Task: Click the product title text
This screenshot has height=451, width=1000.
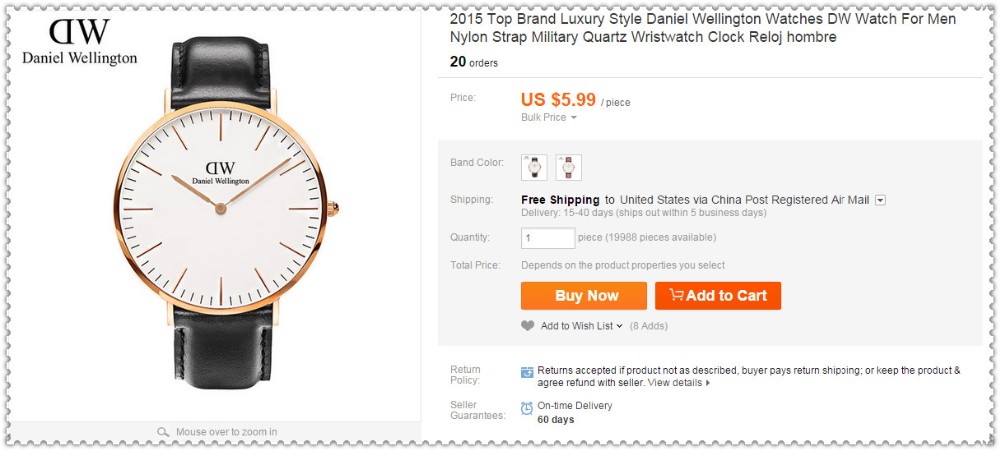Action: click(702, 28)
